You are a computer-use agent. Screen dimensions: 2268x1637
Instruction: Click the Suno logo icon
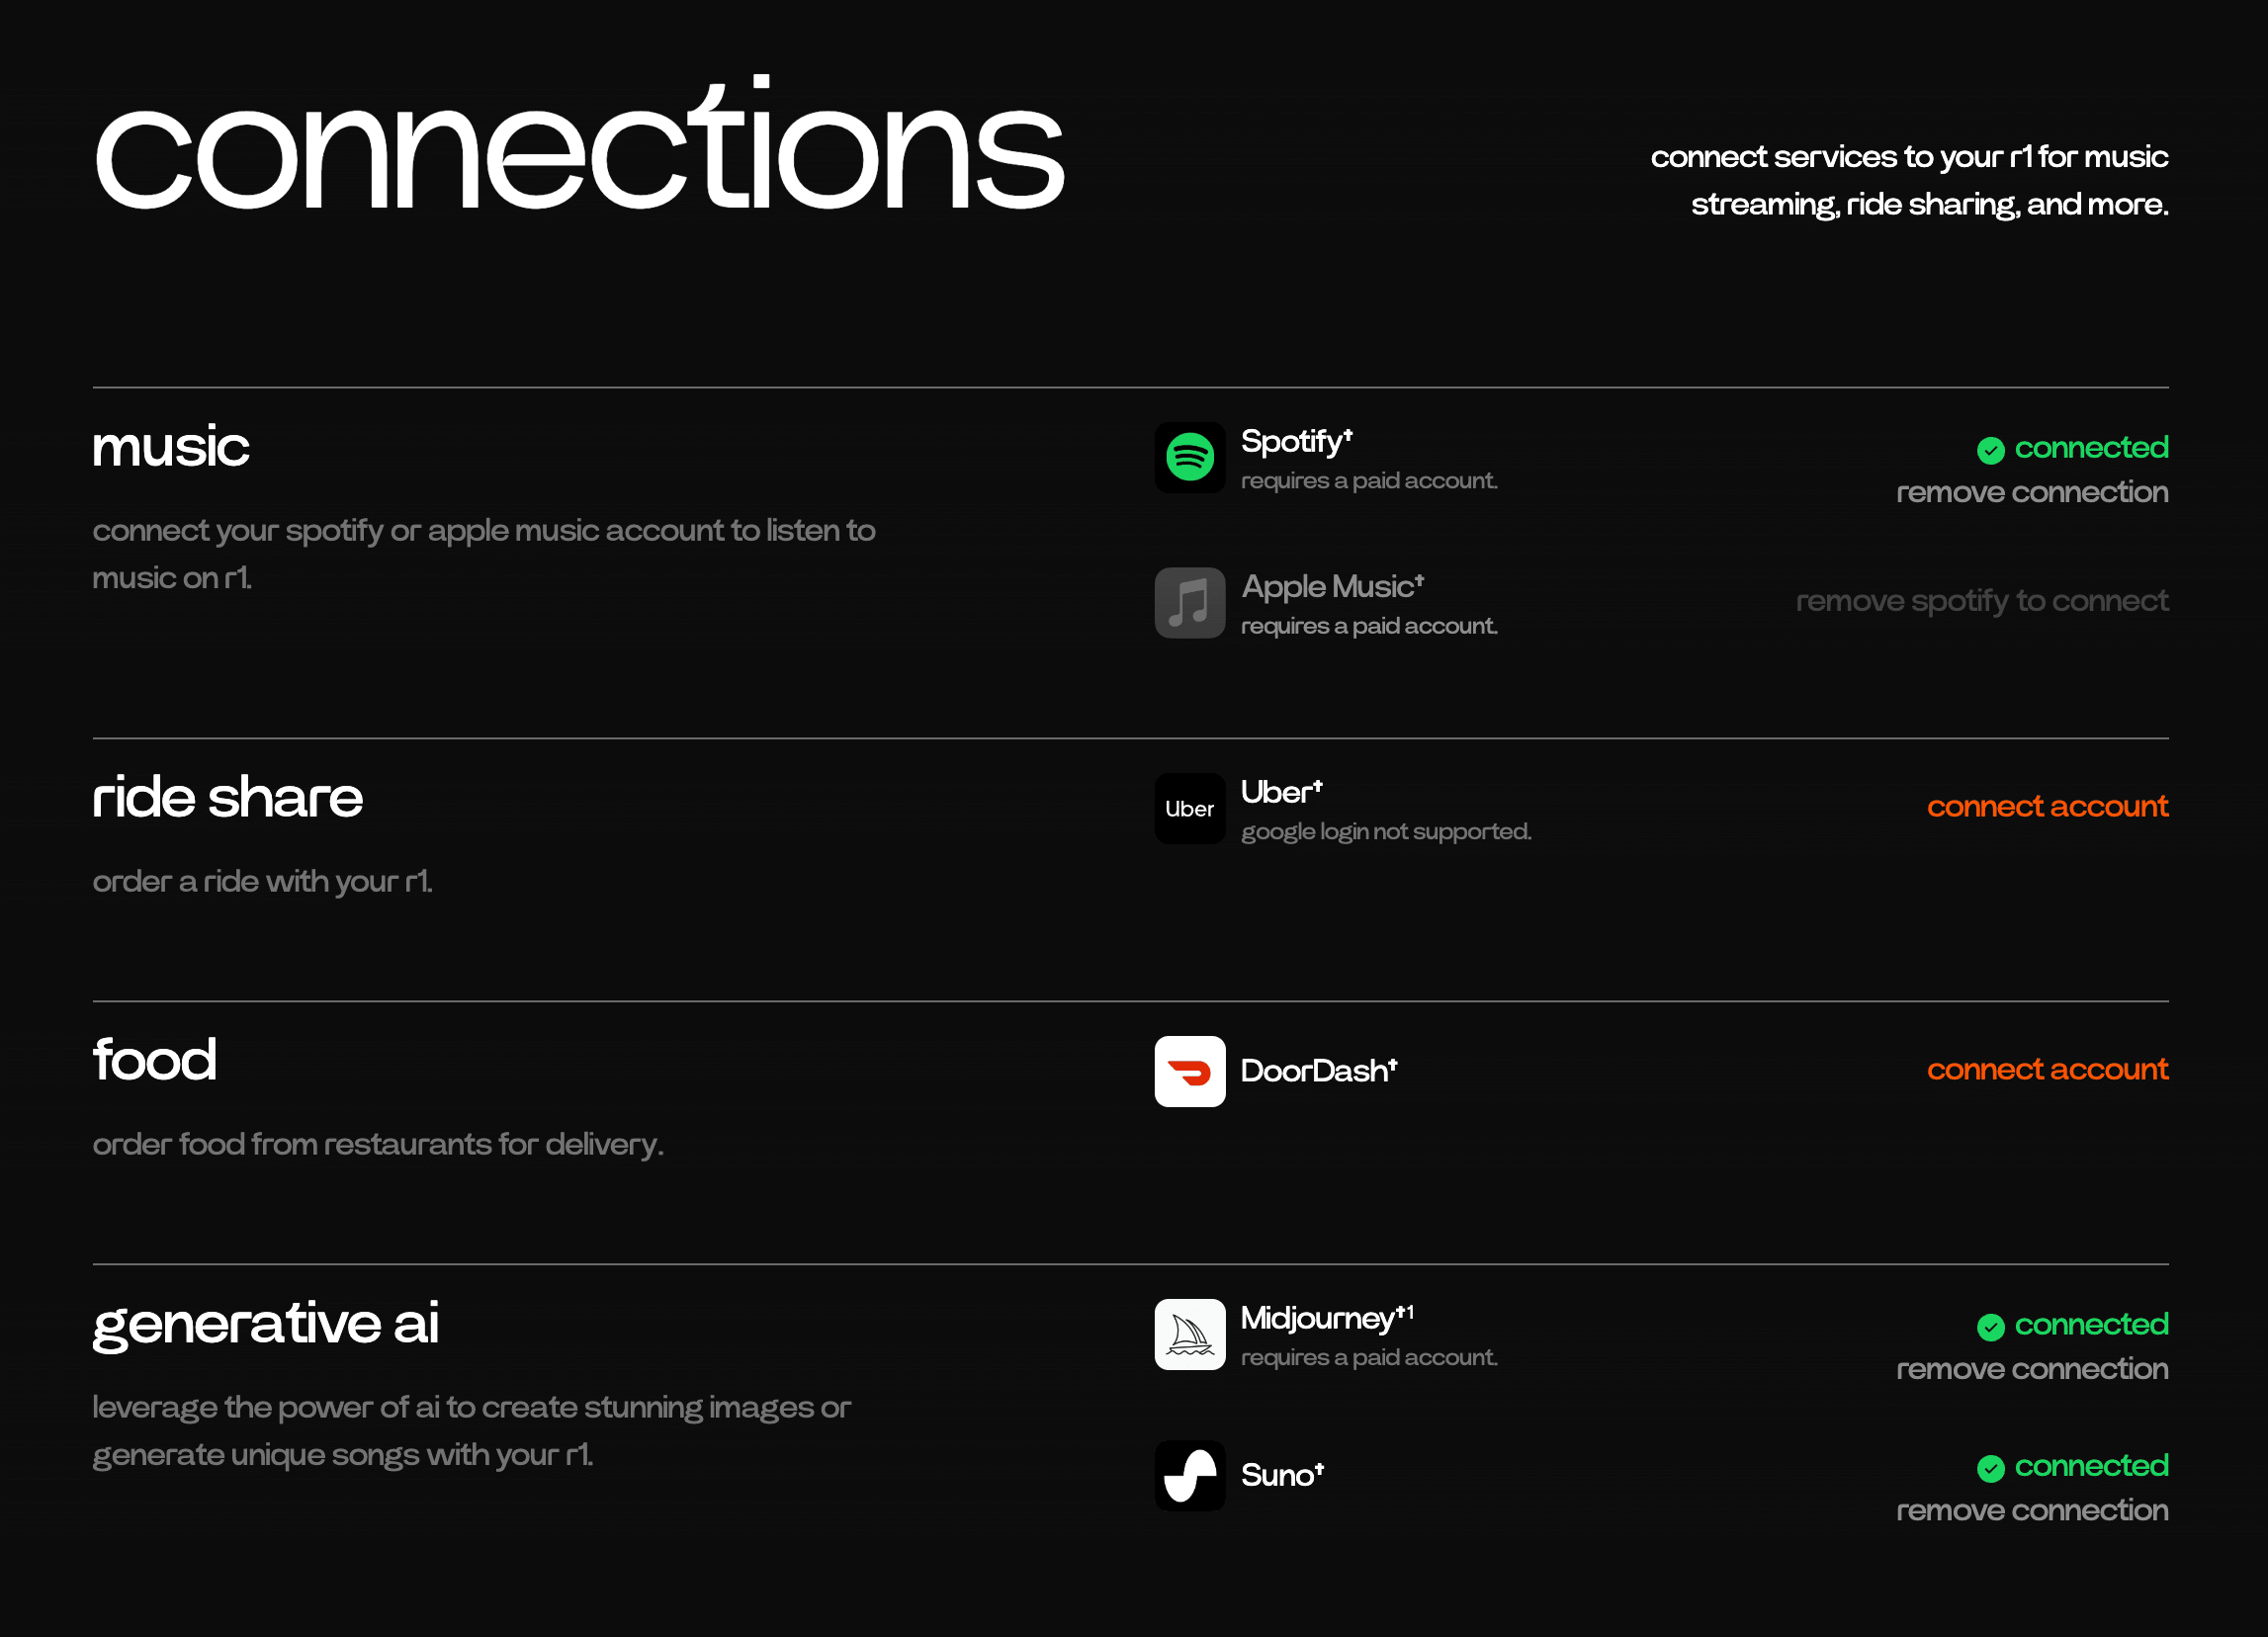click(x=1189, y=1475)
